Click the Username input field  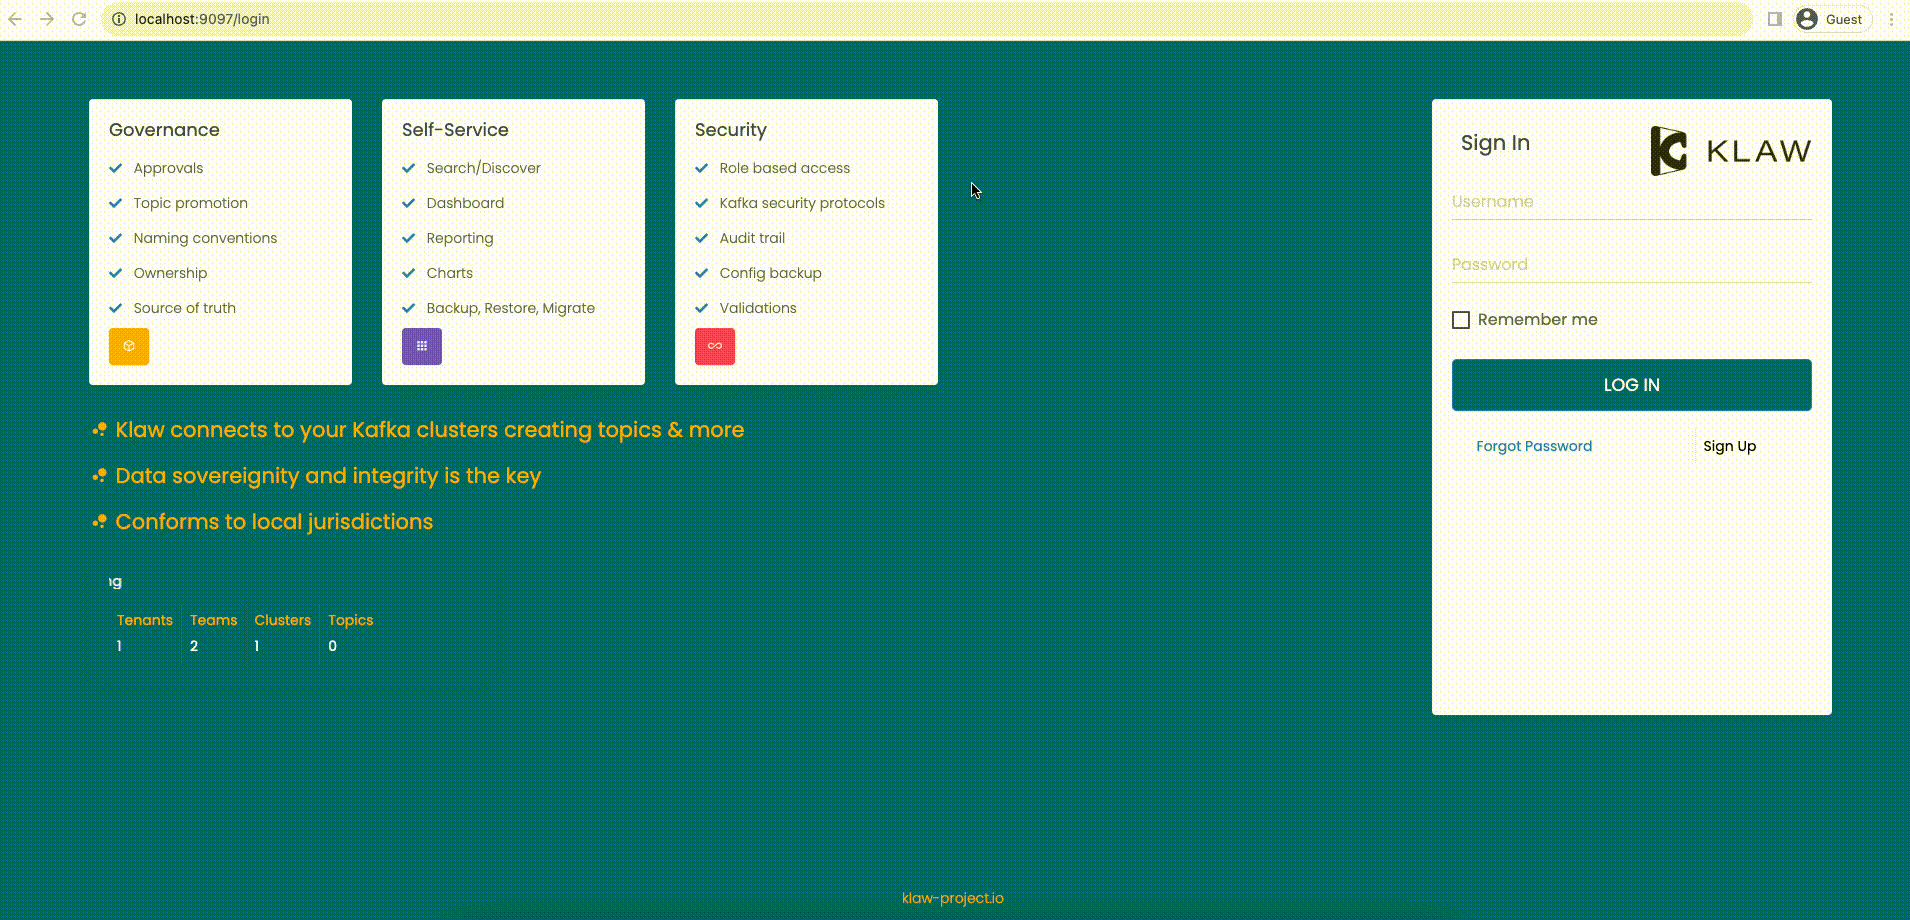(1630, 201)
